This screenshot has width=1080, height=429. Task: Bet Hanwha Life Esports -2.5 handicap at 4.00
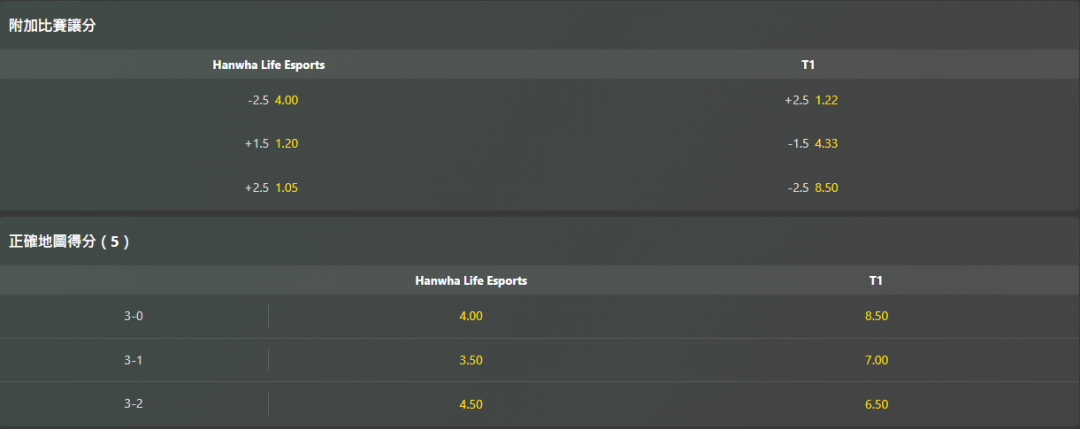pos(272,100)
